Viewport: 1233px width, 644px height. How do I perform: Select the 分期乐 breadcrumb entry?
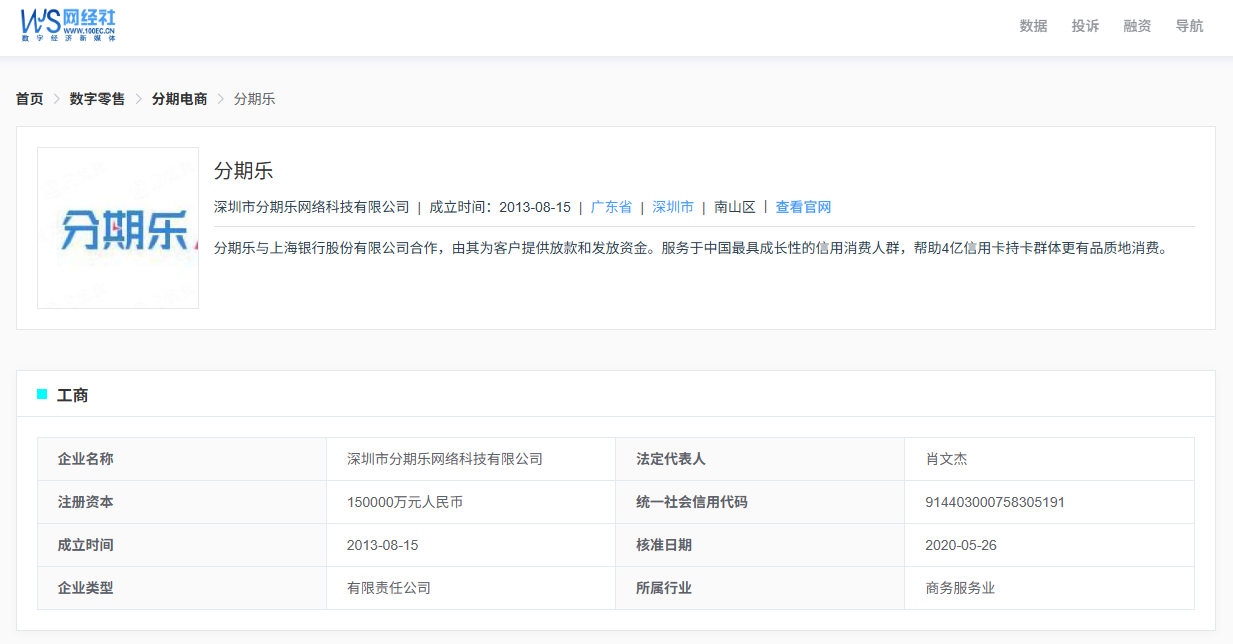[254, 99]
